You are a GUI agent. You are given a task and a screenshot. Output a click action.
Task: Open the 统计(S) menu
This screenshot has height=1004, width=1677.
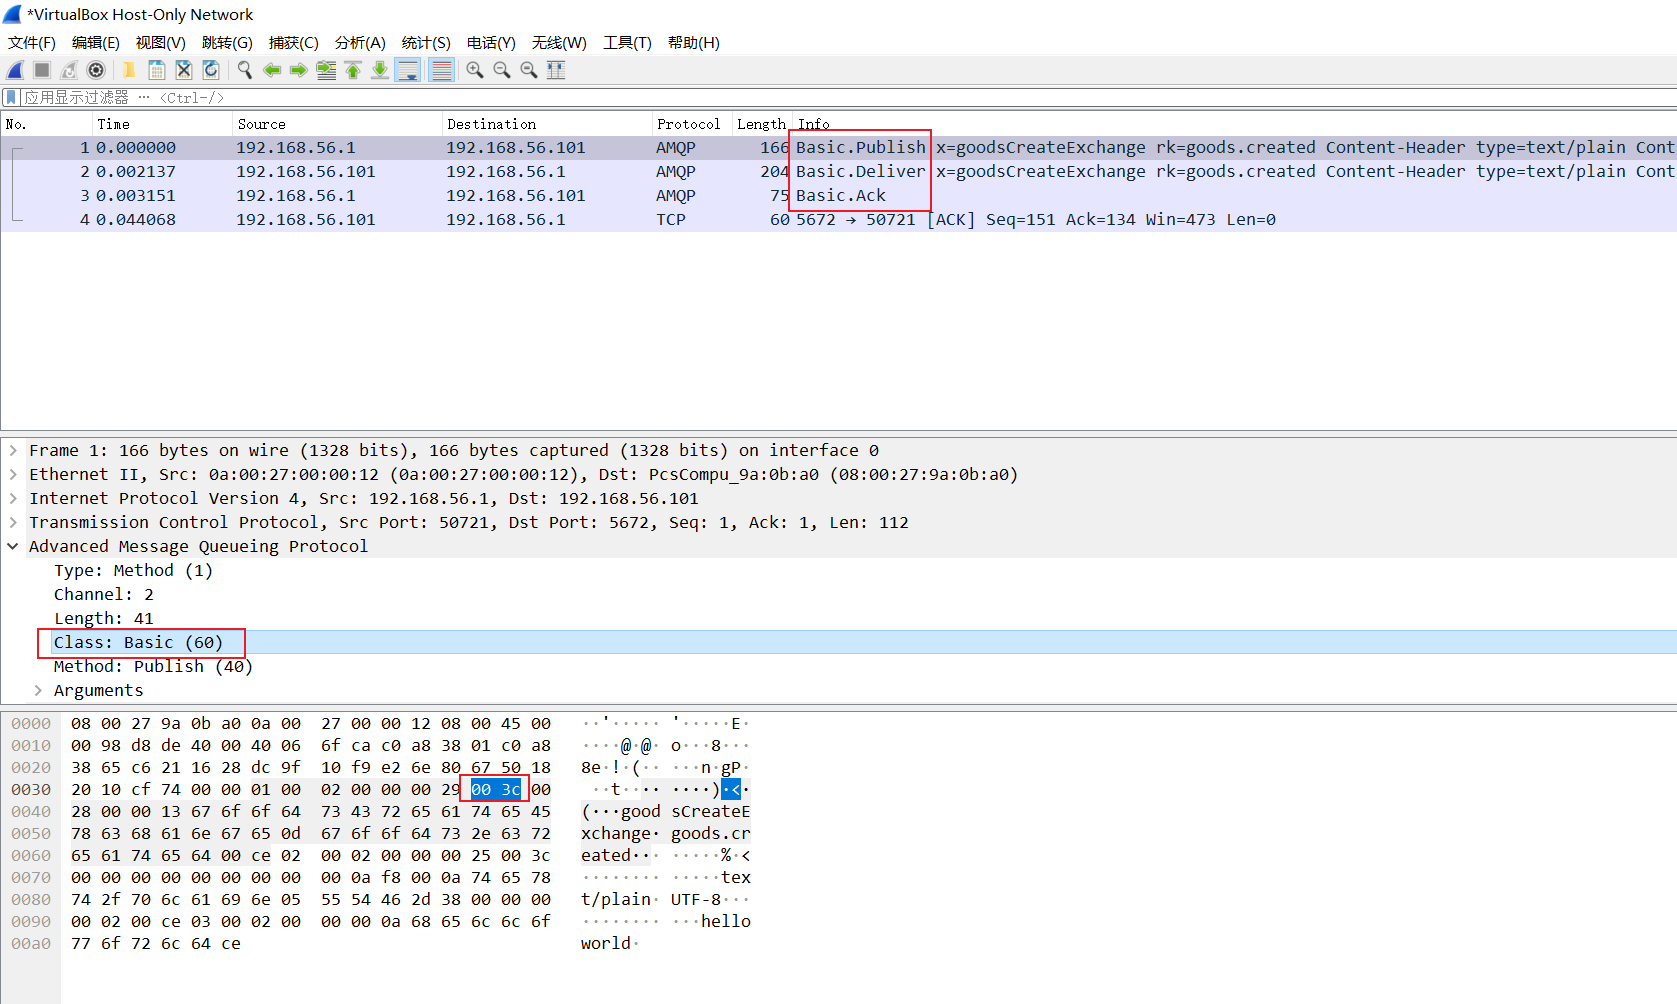point(426,42)
